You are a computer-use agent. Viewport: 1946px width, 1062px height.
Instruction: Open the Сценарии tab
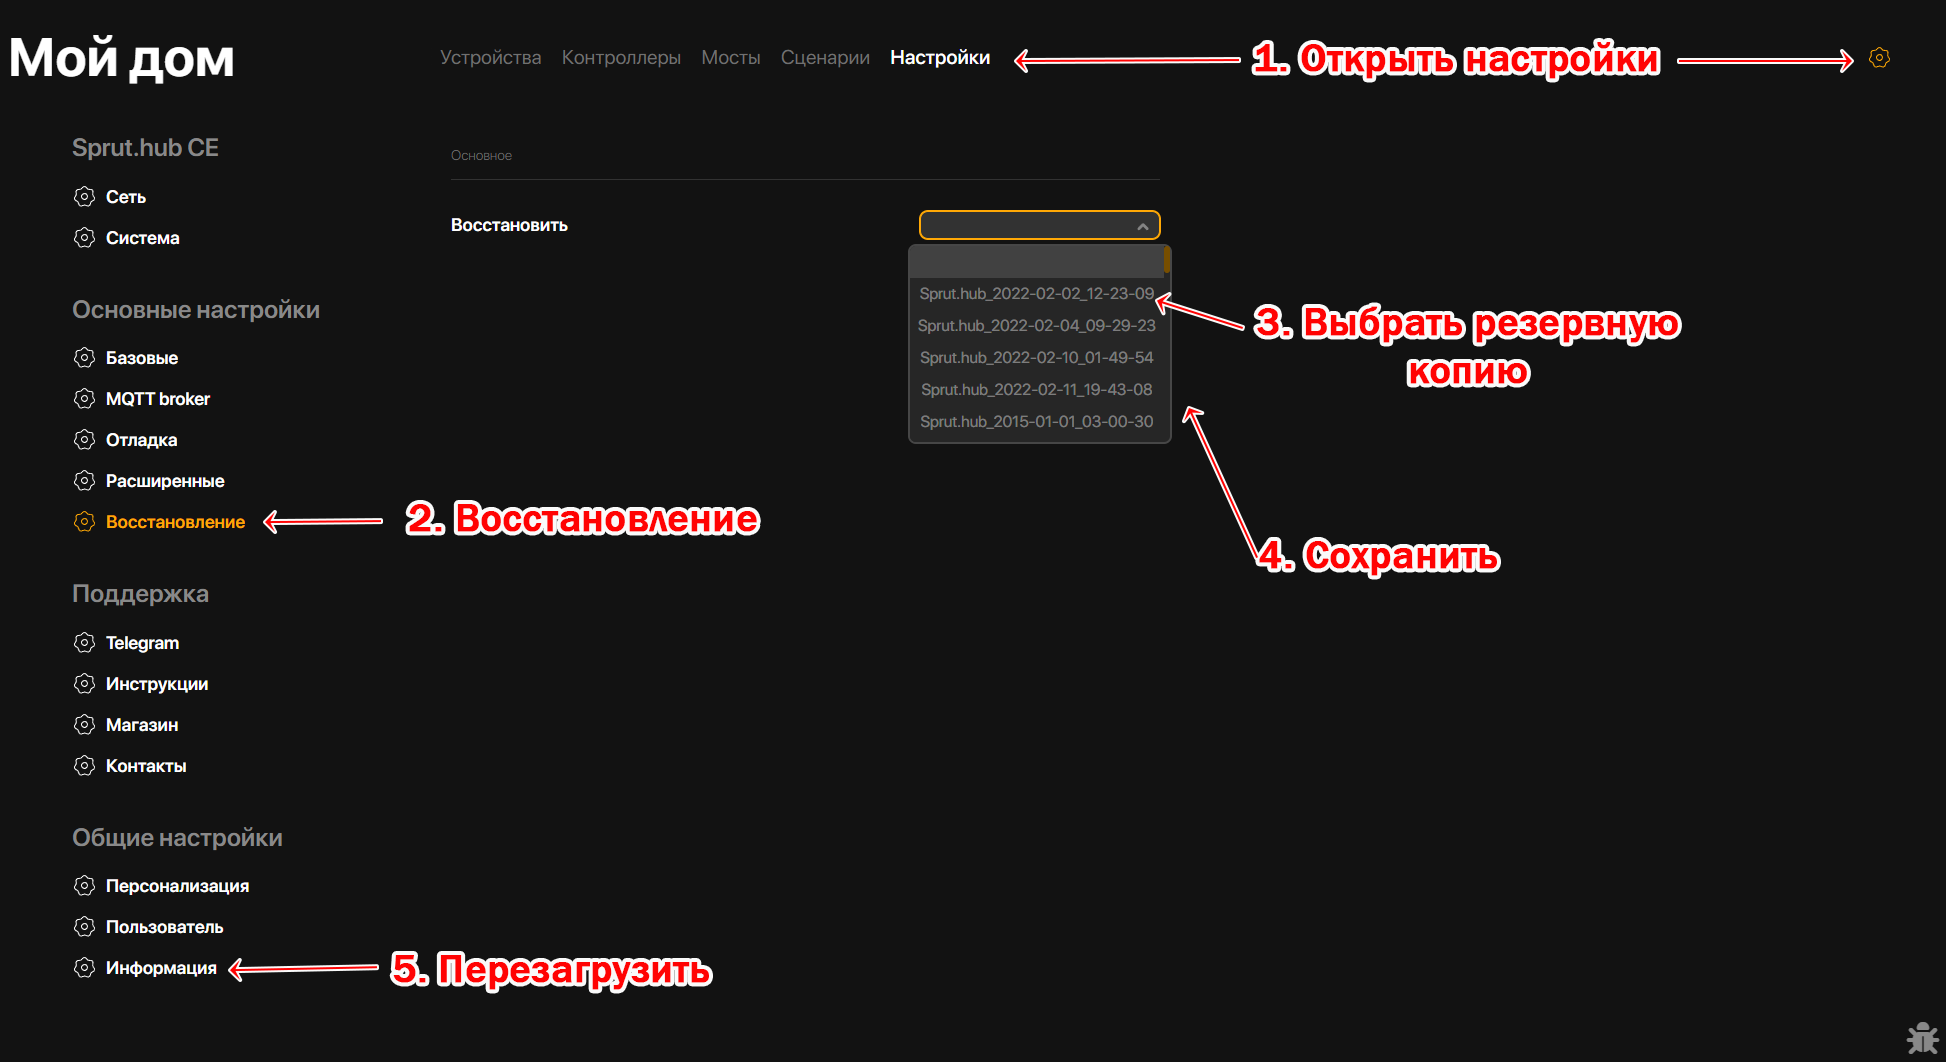[825, 58]
